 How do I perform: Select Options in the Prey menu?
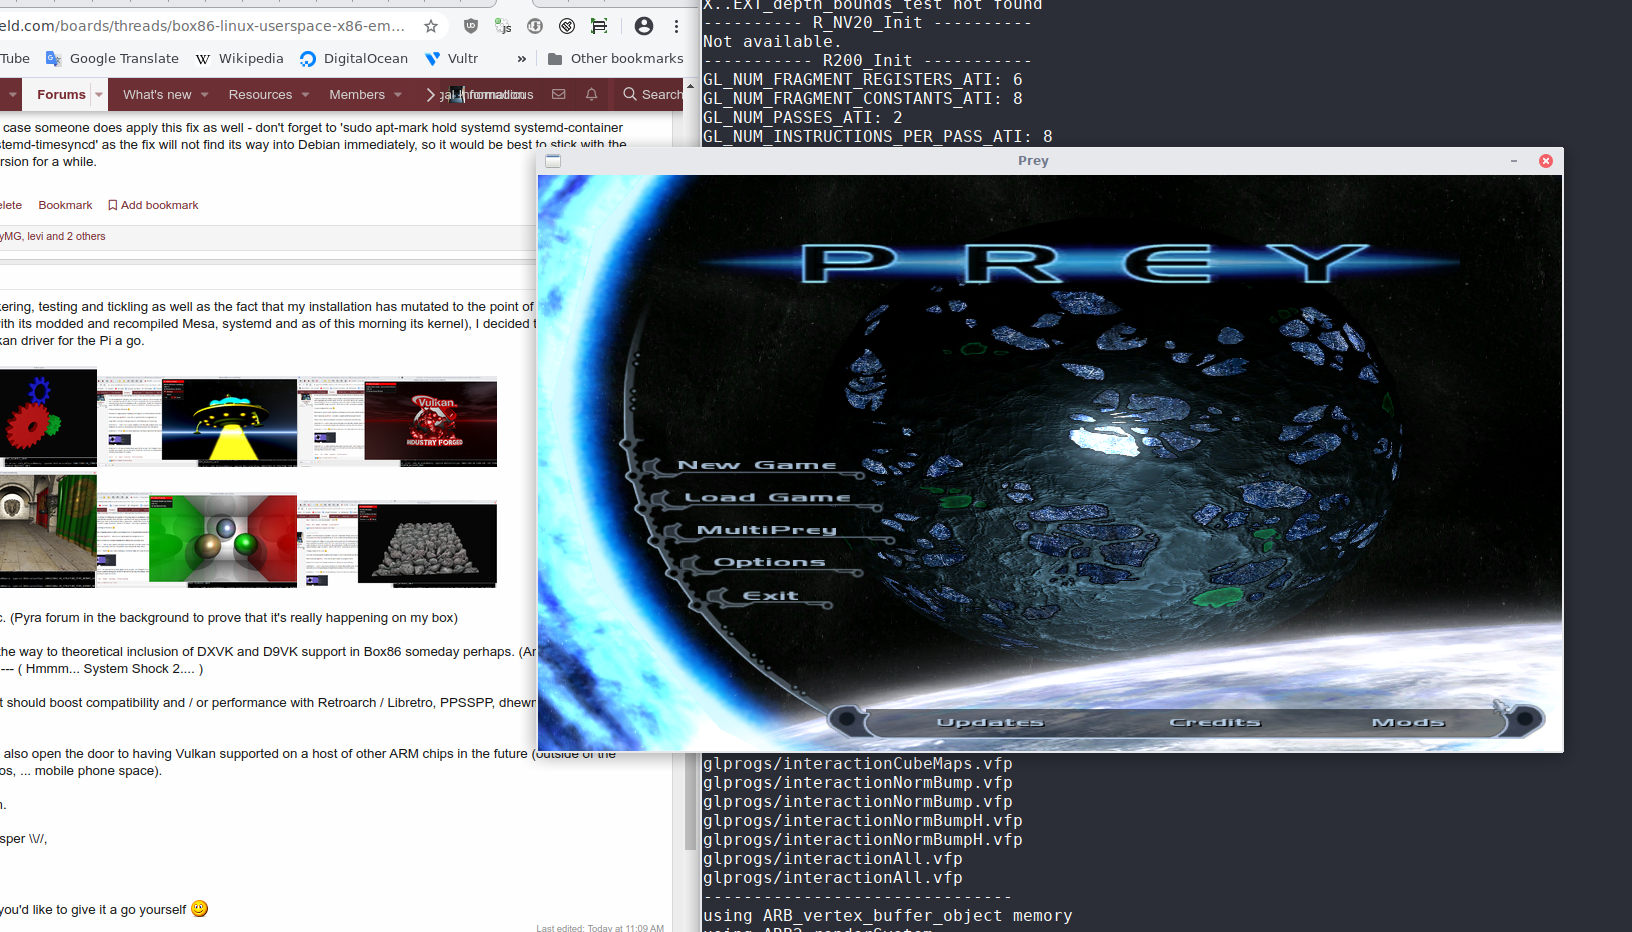tap(769, 562)
